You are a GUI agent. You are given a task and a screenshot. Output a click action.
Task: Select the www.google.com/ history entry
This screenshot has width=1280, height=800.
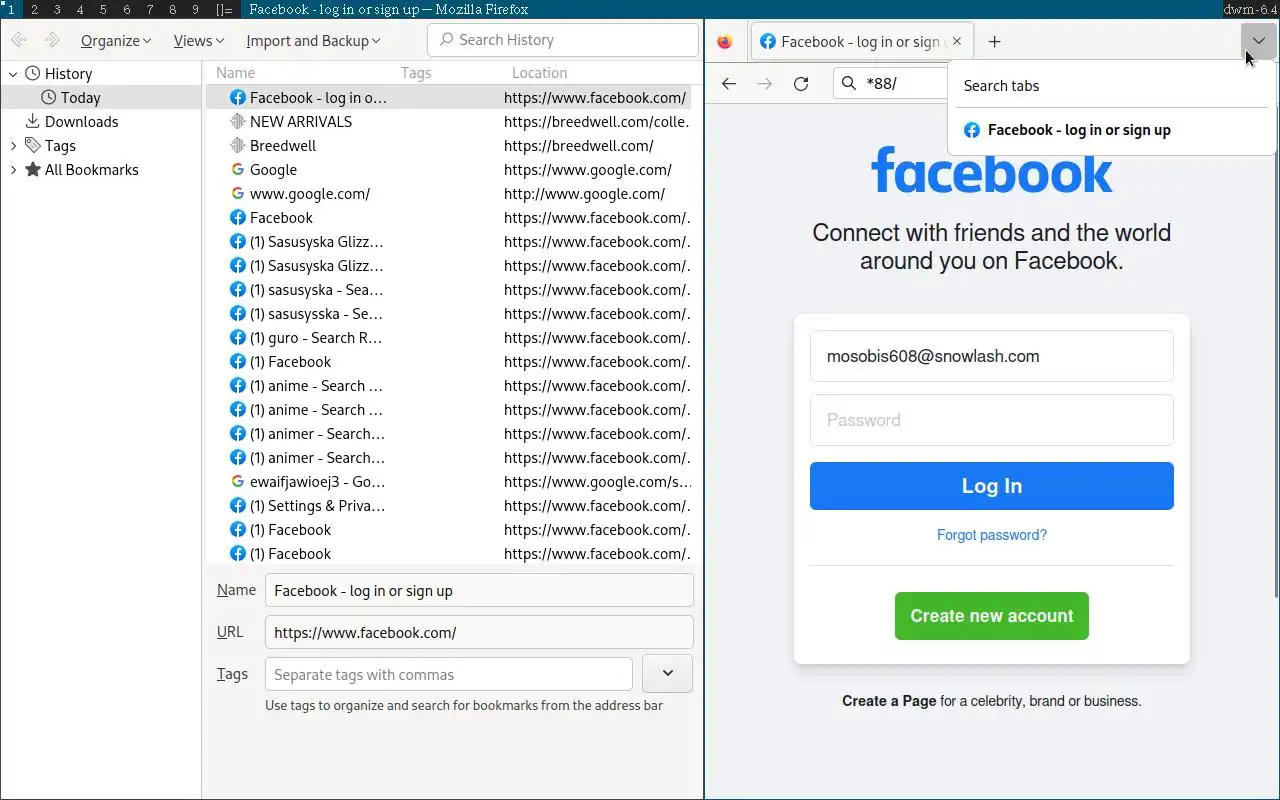tap(448, 193)
